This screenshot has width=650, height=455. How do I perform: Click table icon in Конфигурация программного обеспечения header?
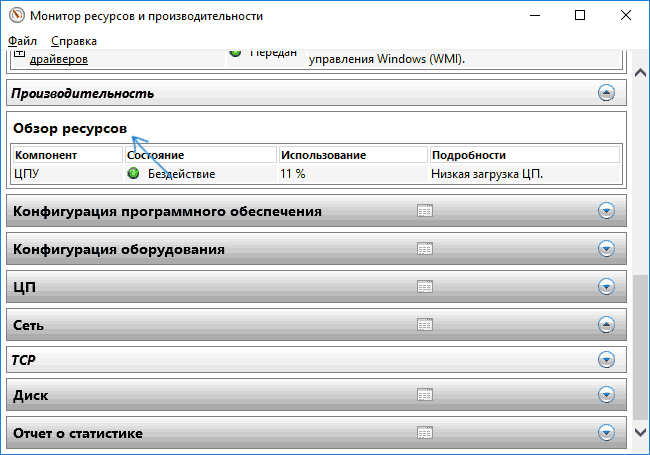pos(425,211)
